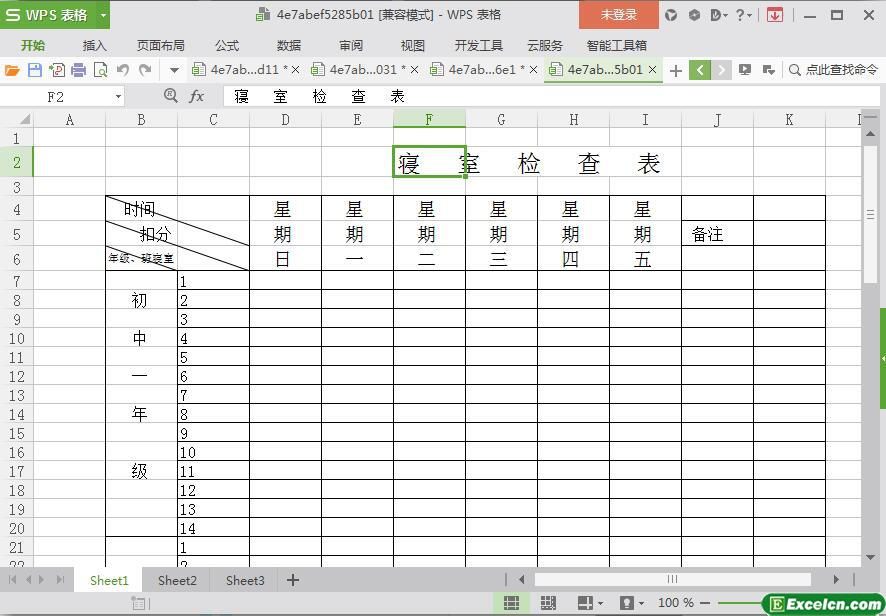Expand the quick access toolbar dropdown
Viewport: 886px width, 616px height.
(174, 70)
